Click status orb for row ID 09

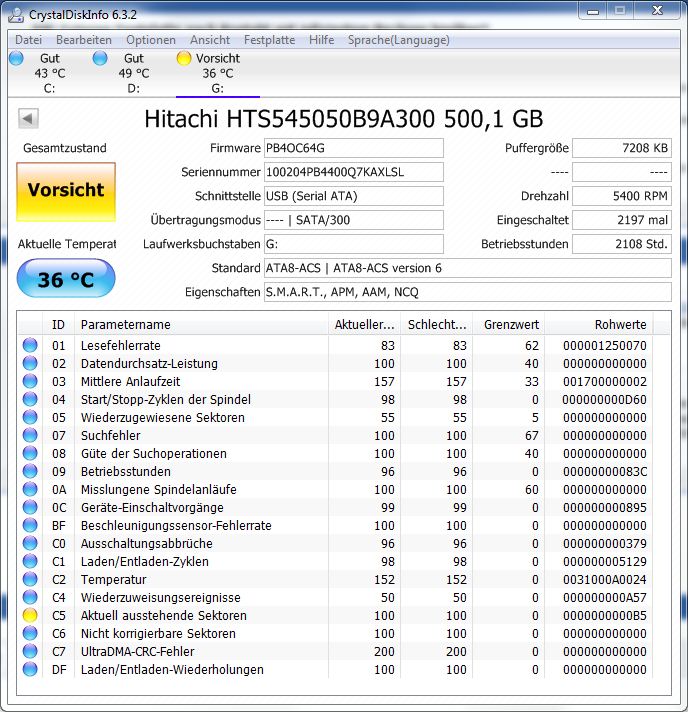[x=30, y=471]
